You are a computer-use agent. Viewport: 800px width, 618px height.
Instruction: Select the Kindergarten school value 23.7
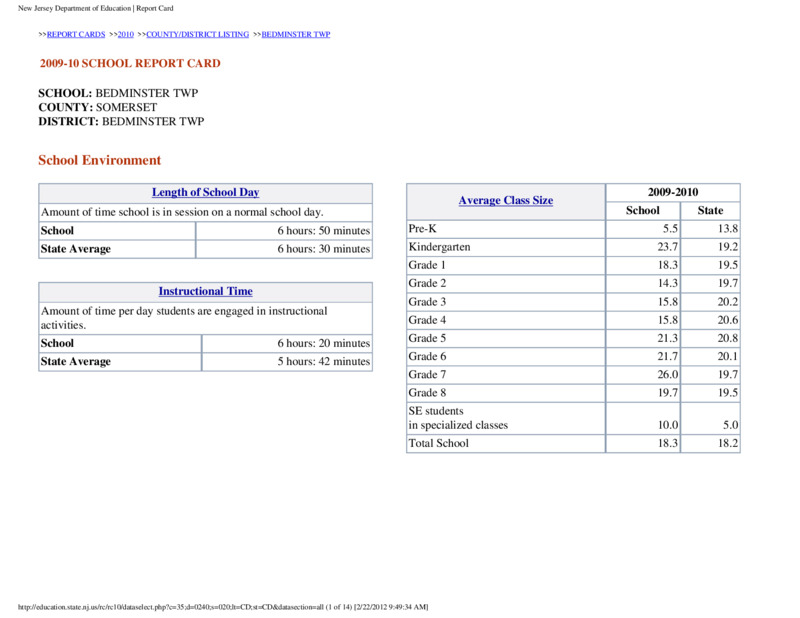click(643, 247)
